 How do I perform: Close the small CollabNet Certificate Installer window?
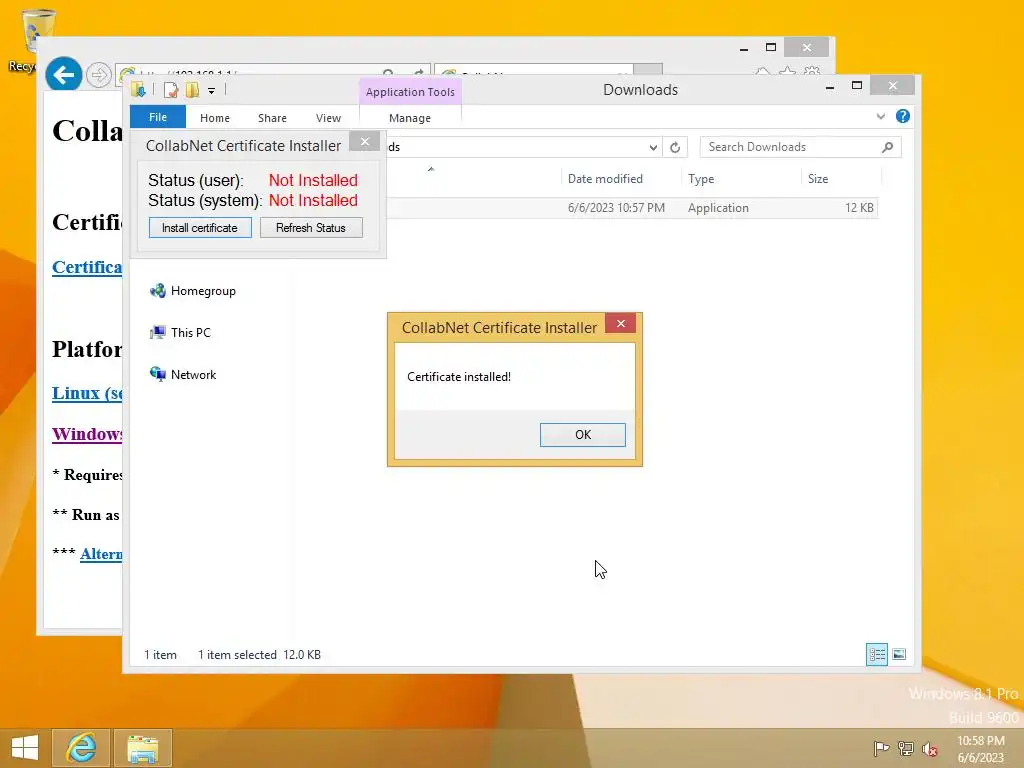pos(364,141)
